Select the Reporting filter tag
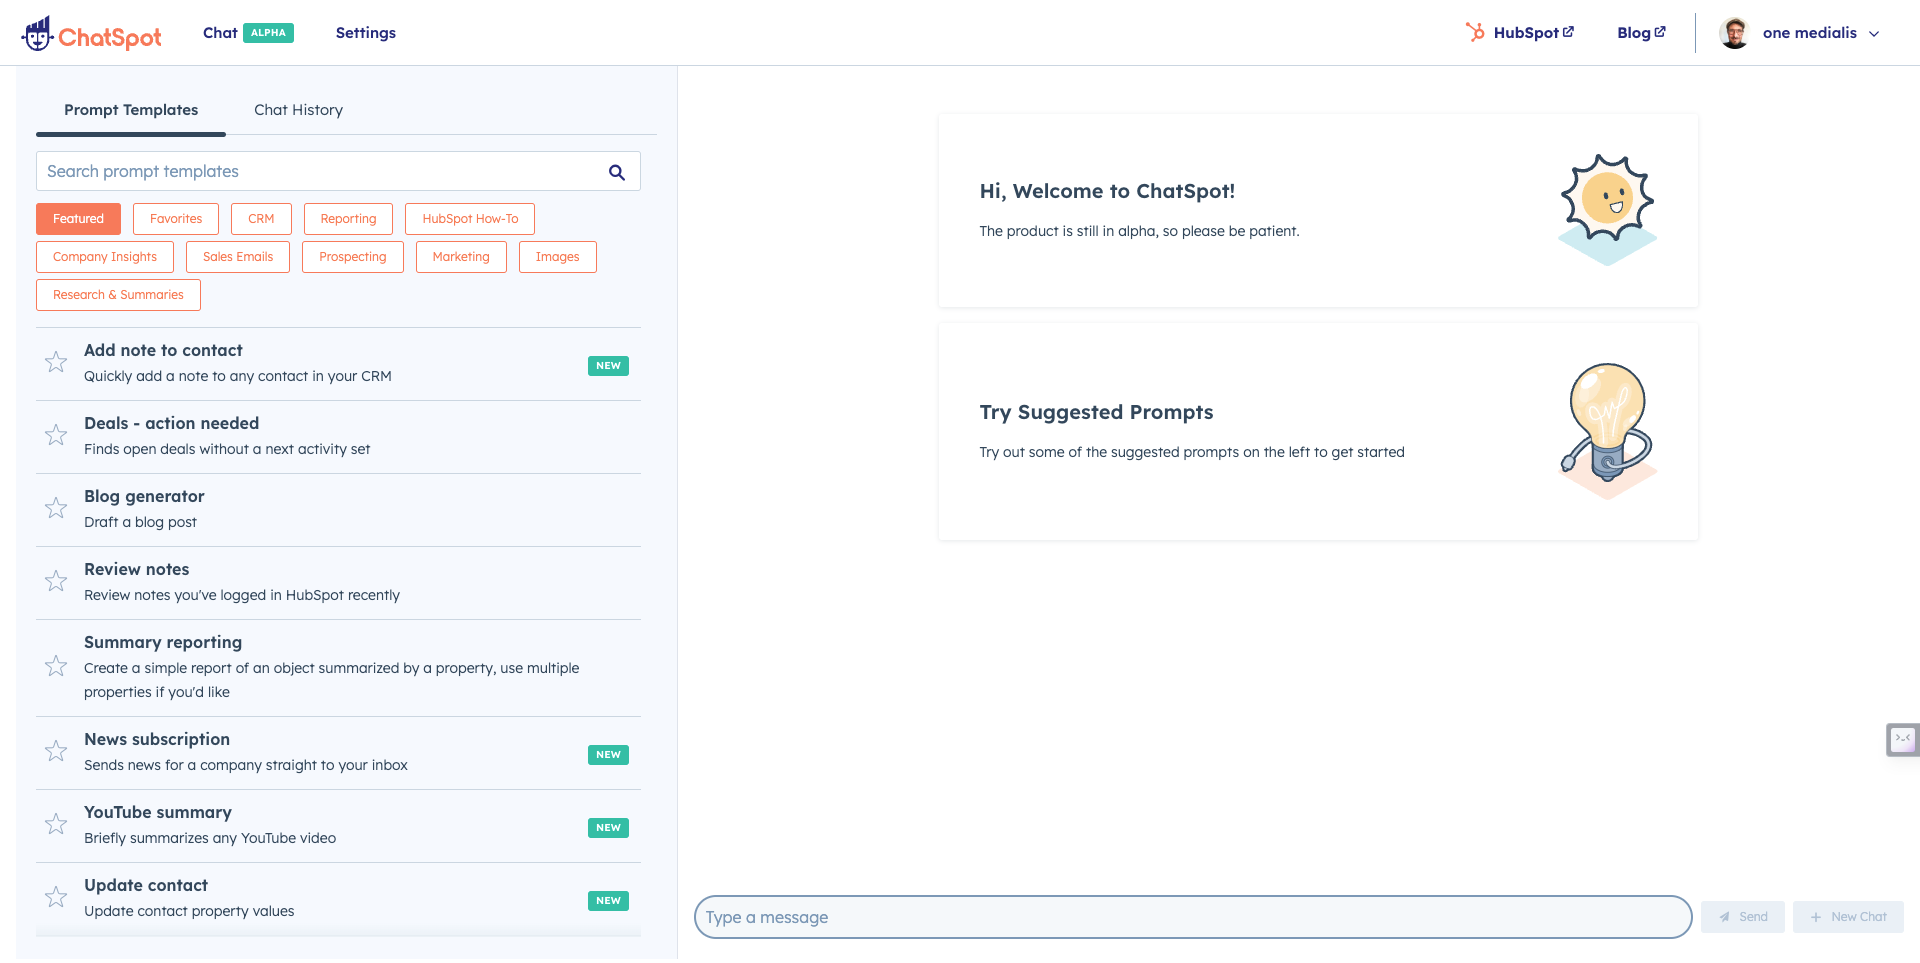The height and width of the screenshot is (963, 1920). pos(348,219)
